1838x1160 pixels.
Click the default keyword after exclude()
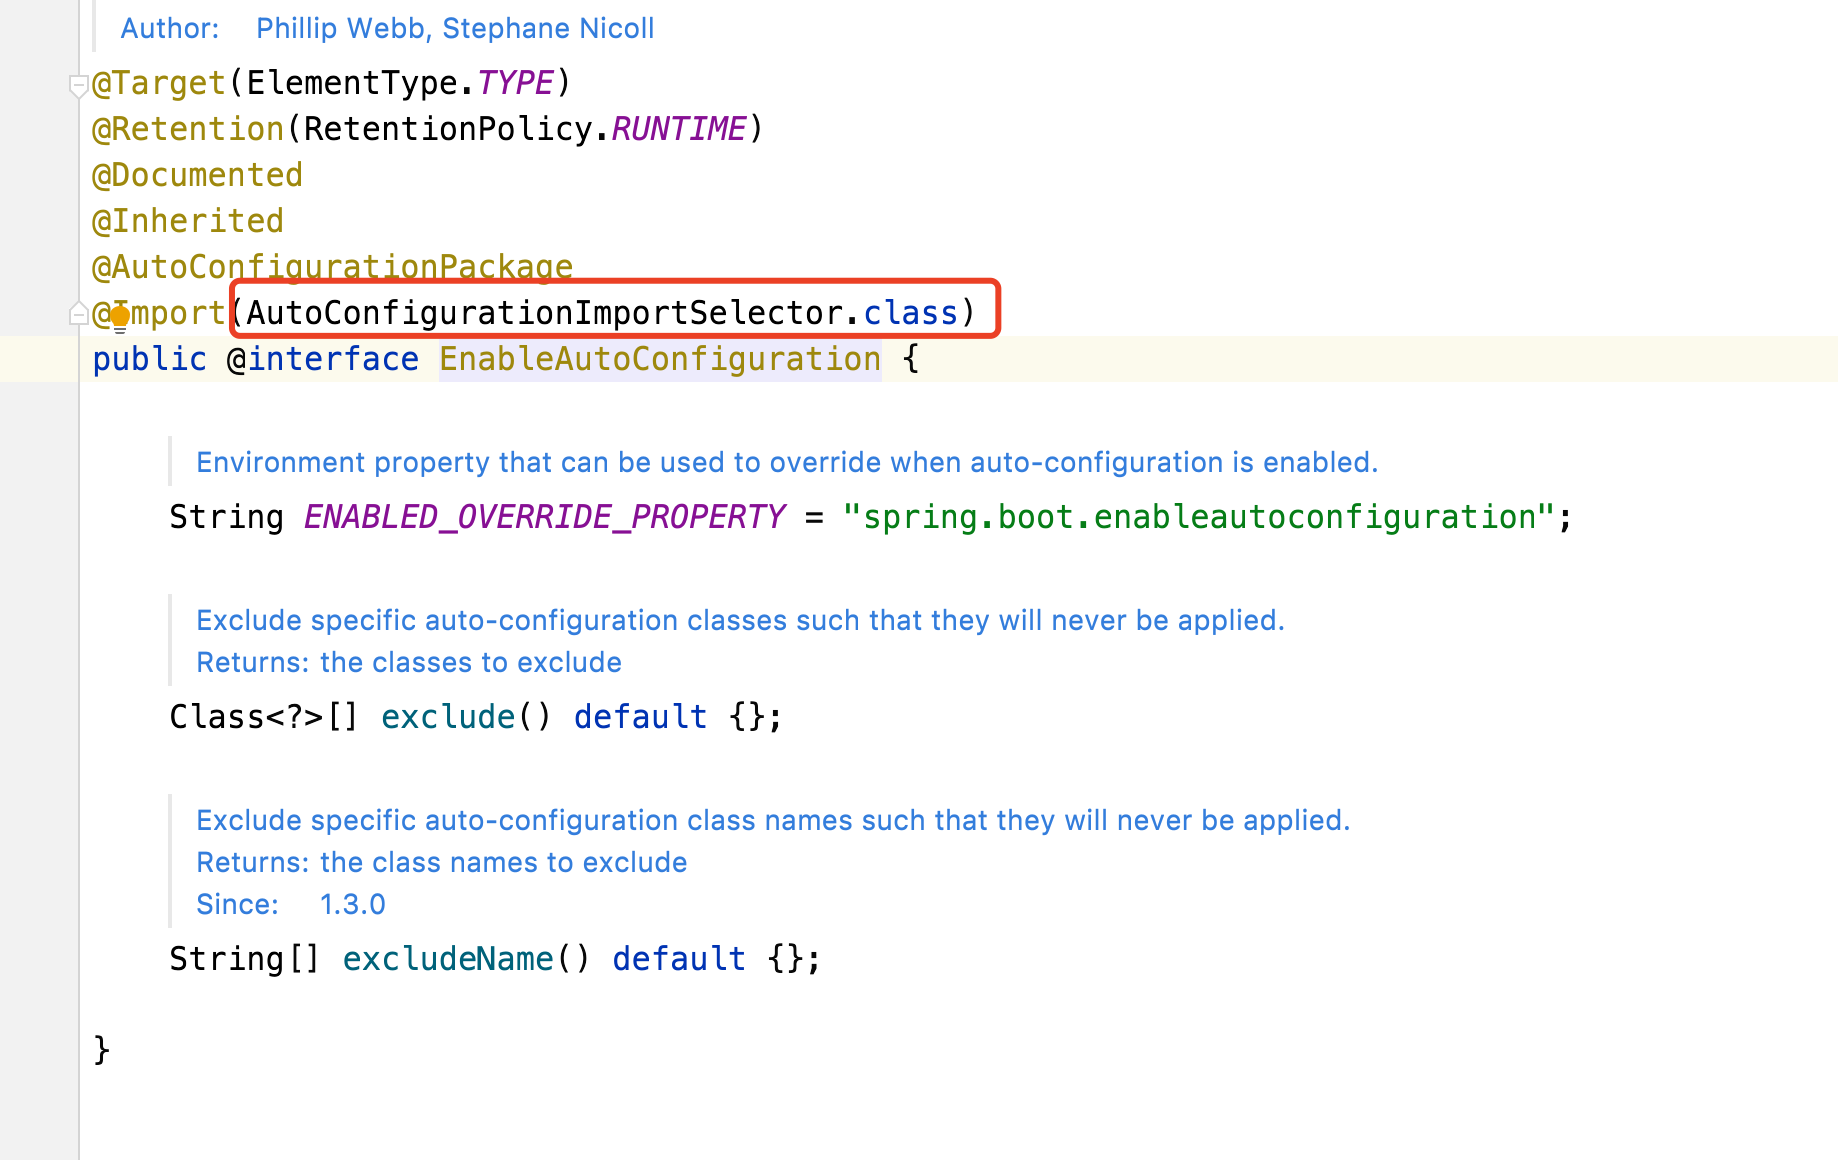click(640, 717)
